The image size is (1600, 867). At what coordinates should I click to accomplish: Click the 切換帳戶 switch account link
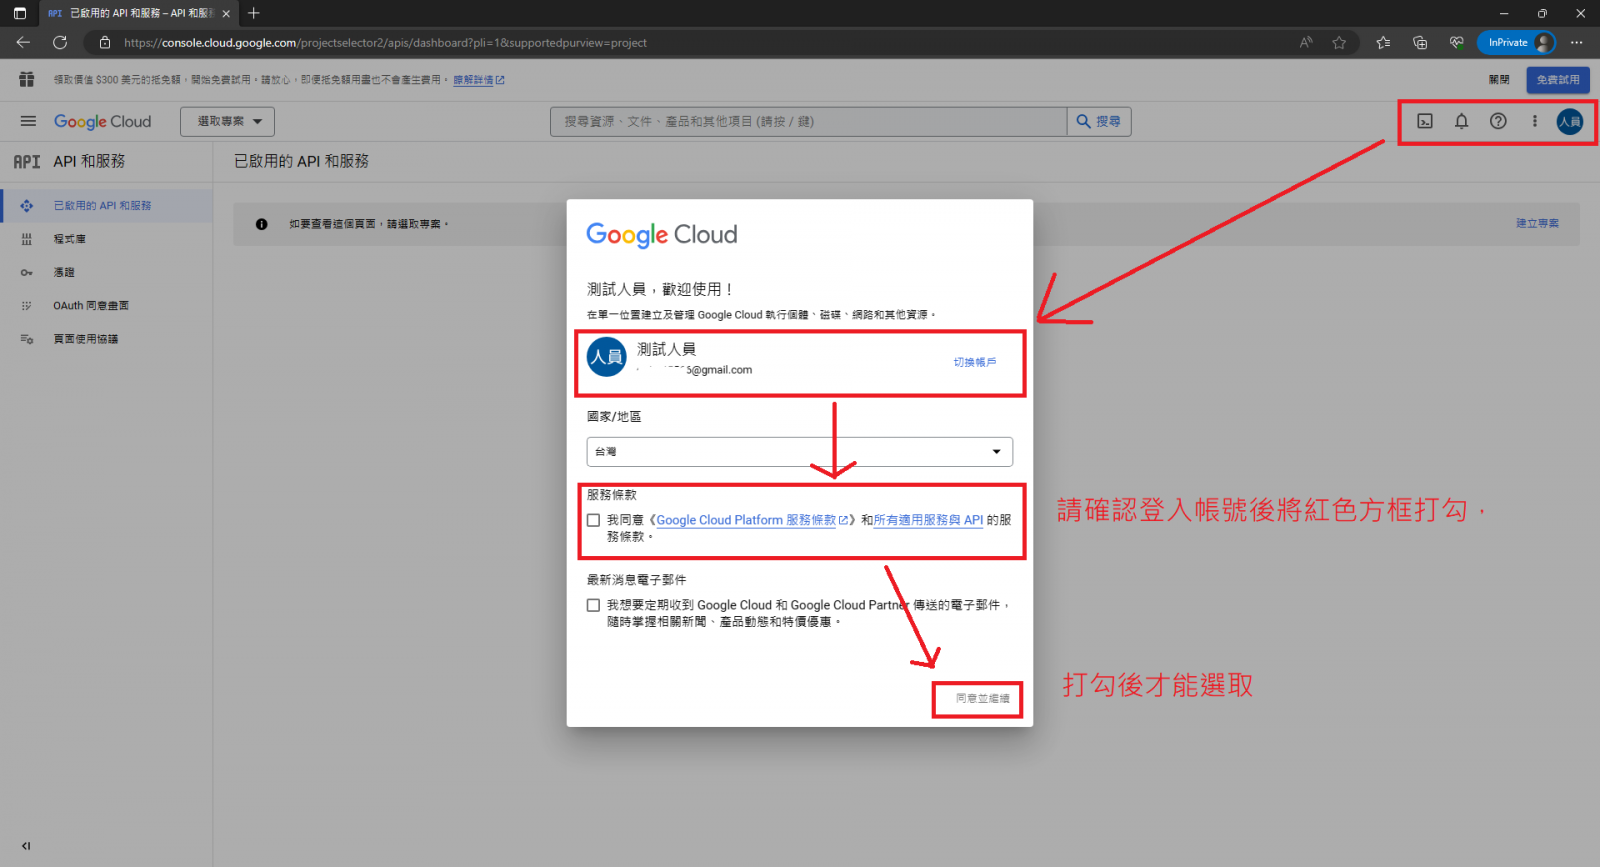[975, 362]
